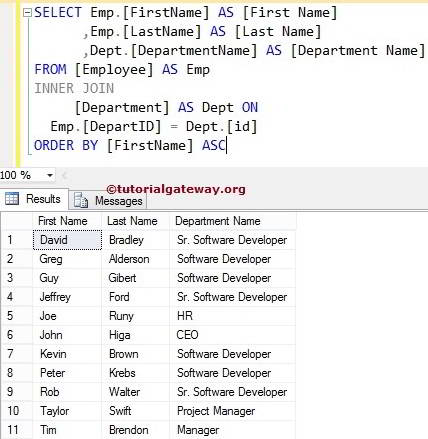
Task: Select the Gibert cell
Action: tap(136, 278)
